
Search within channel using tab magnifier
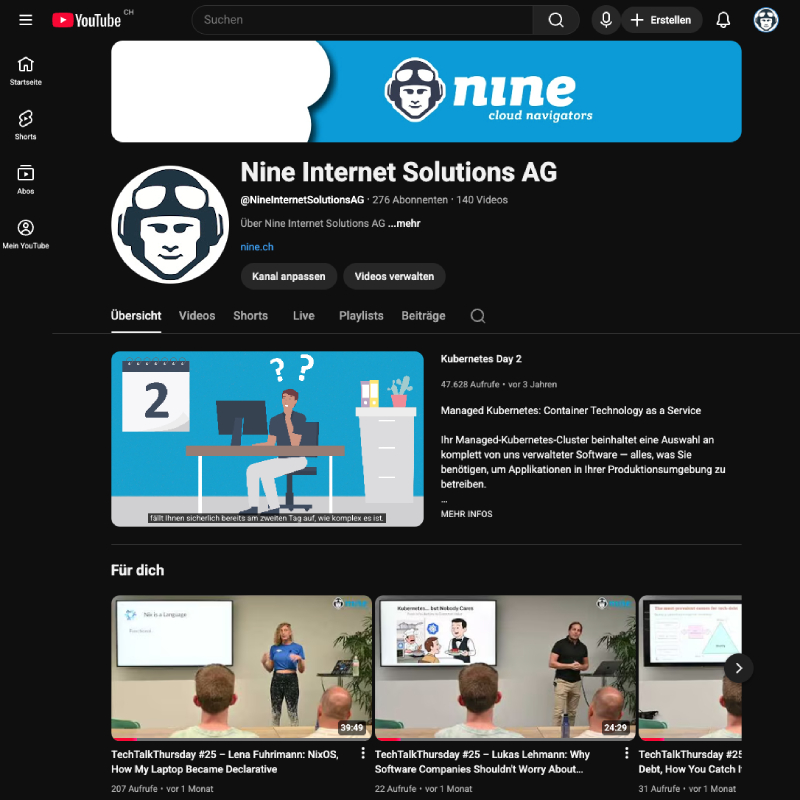point(478,316)
